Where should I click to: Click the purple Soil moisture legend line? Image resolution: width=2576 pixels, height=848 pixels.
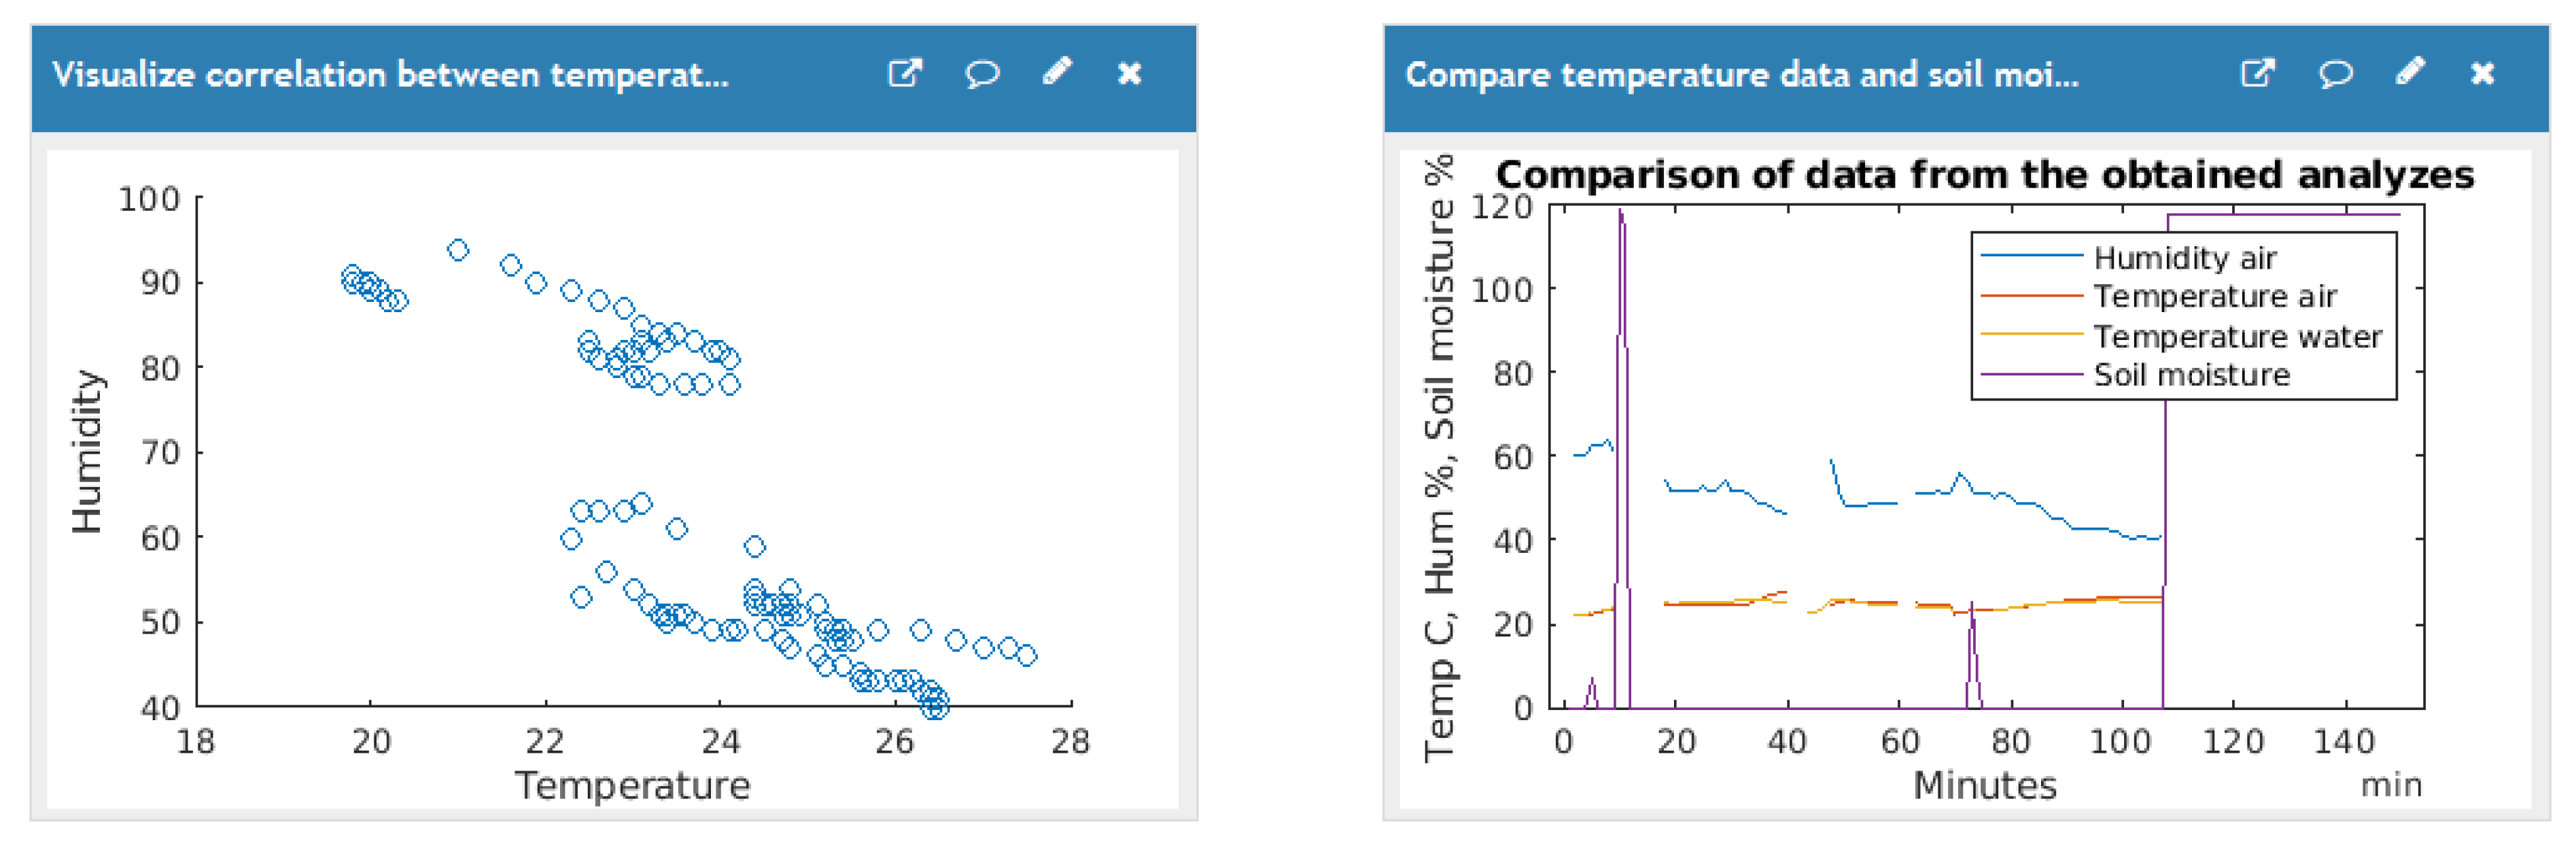click(x=2031, y=375)
